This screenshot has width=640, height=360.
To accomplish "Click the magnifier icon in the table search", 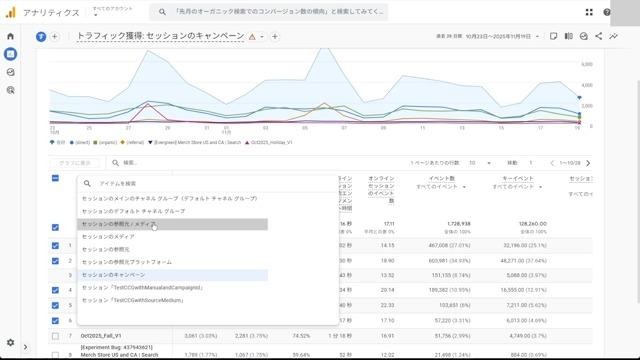I will click(x=116, y=163).
